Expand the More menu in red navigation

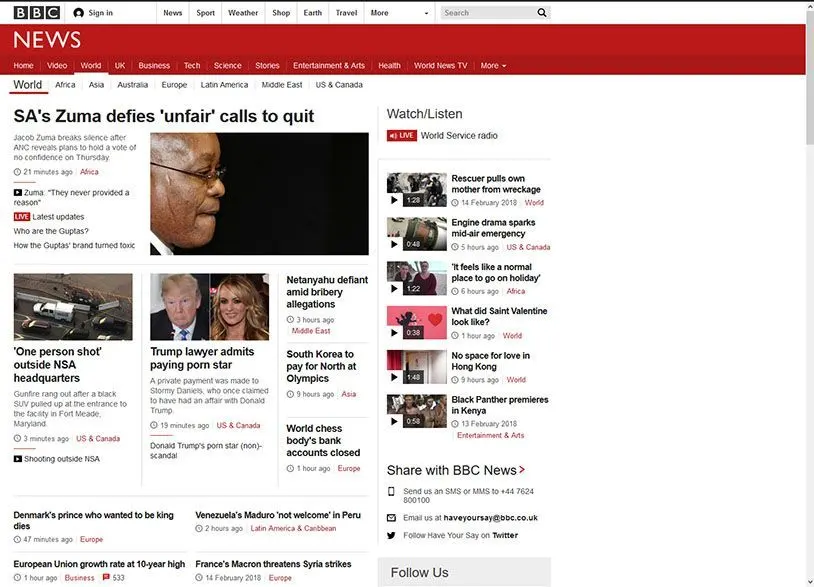point(493,65)
